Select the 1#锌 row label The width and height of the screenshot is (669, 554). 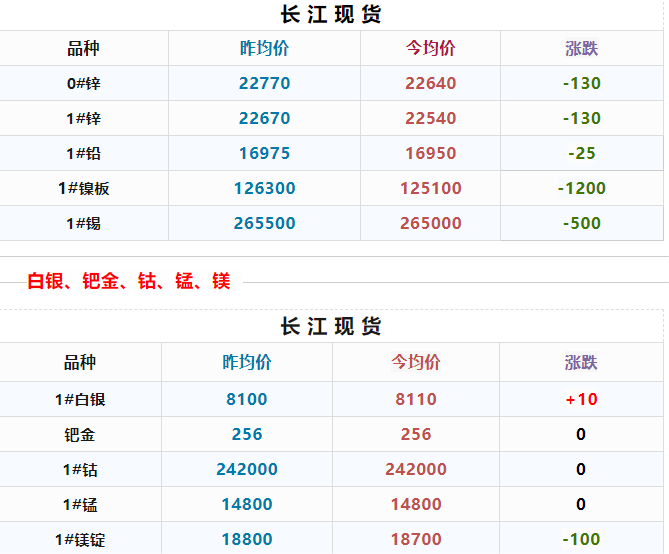(83, 119)
